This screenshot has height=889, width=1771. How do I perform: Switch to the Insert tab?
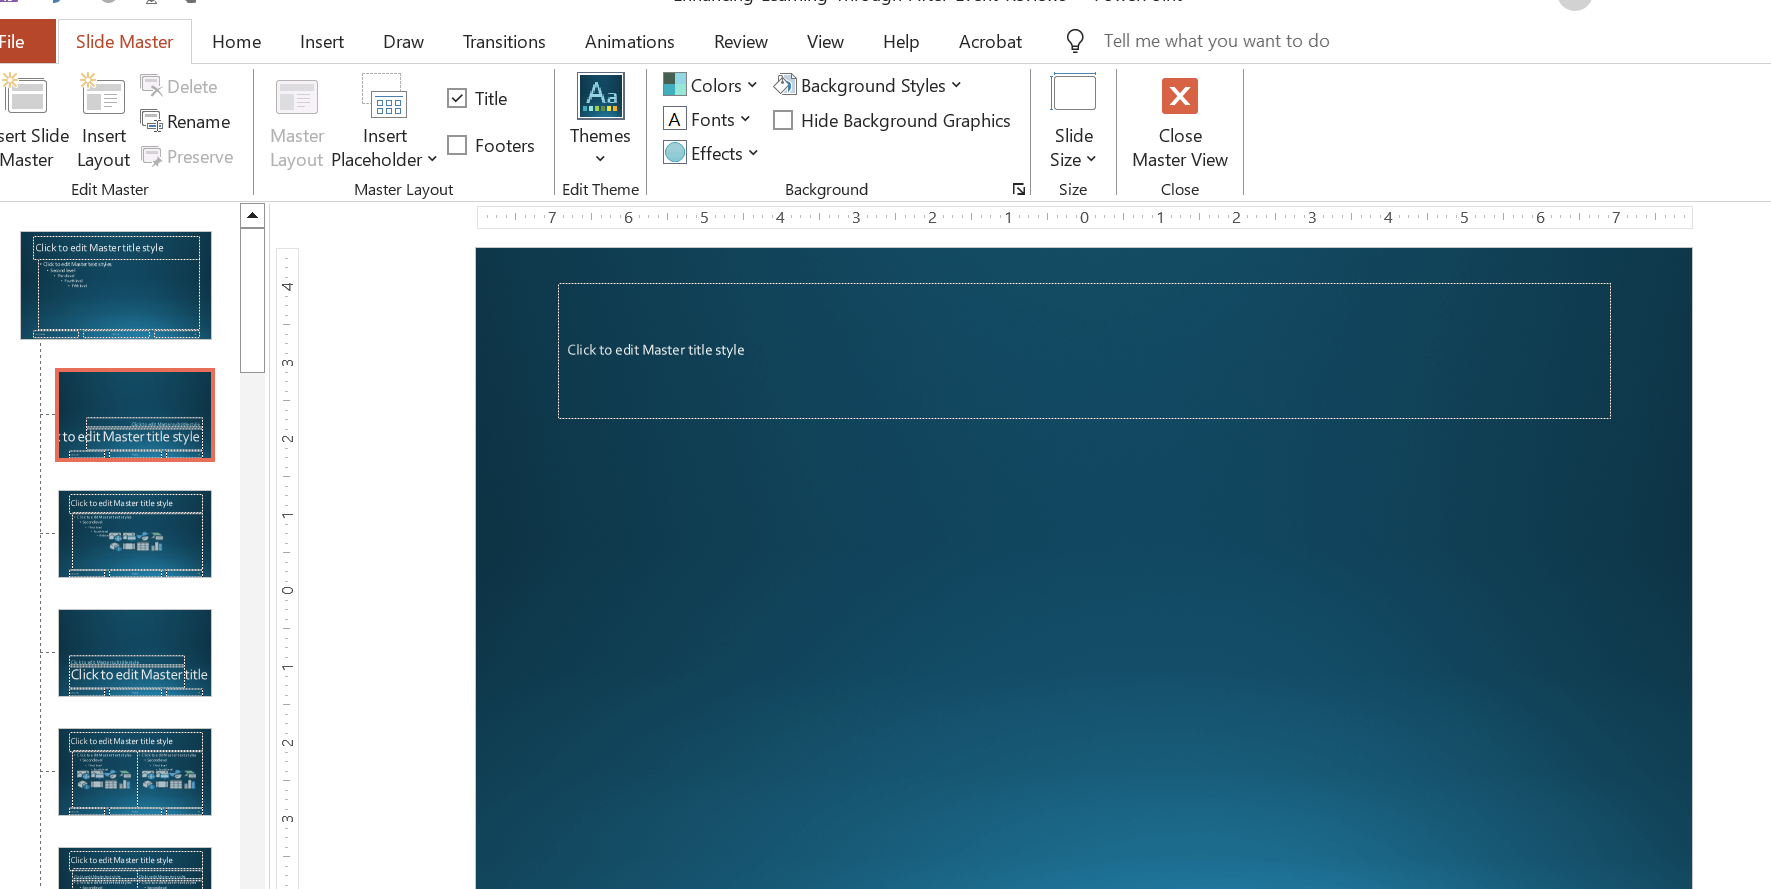coord(322,41)
